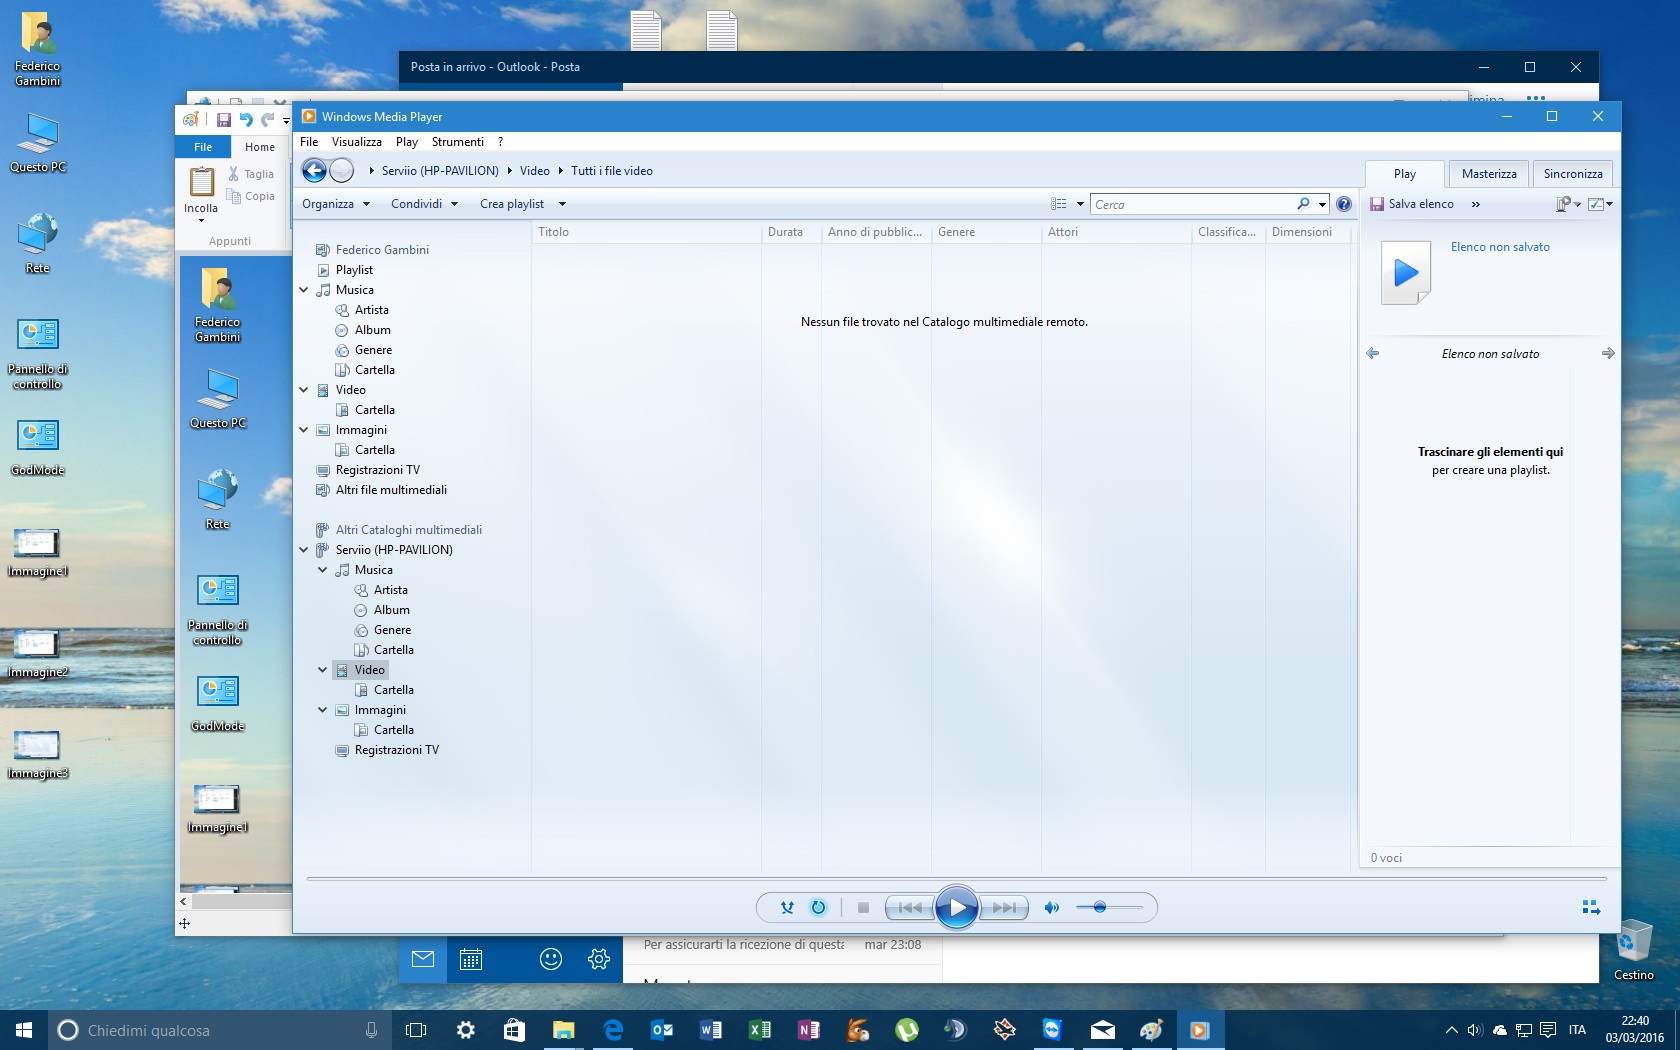The height and width of the screenshot is (1050, 1680).
Task: Click the Genere column header
Action: pyautogui.click(x=986, y=232)
